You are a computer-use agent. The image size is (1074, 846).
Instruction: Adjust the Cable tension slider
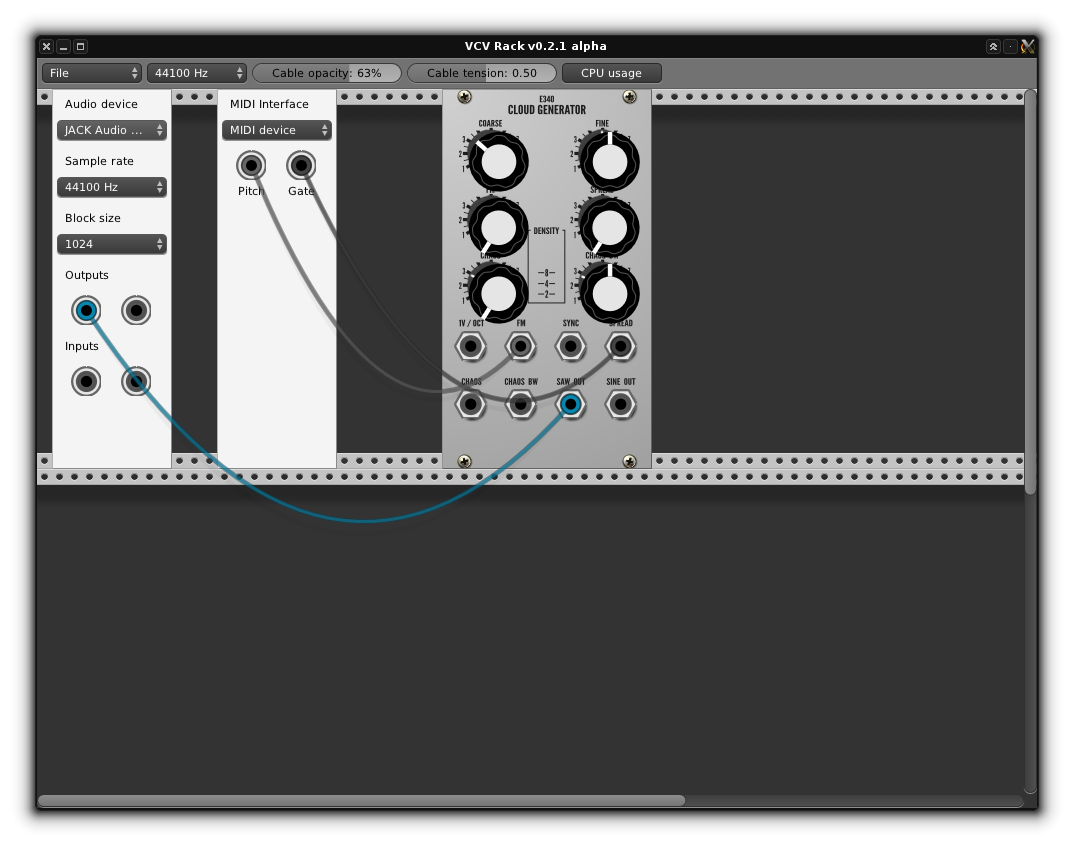tap(482, 73)
